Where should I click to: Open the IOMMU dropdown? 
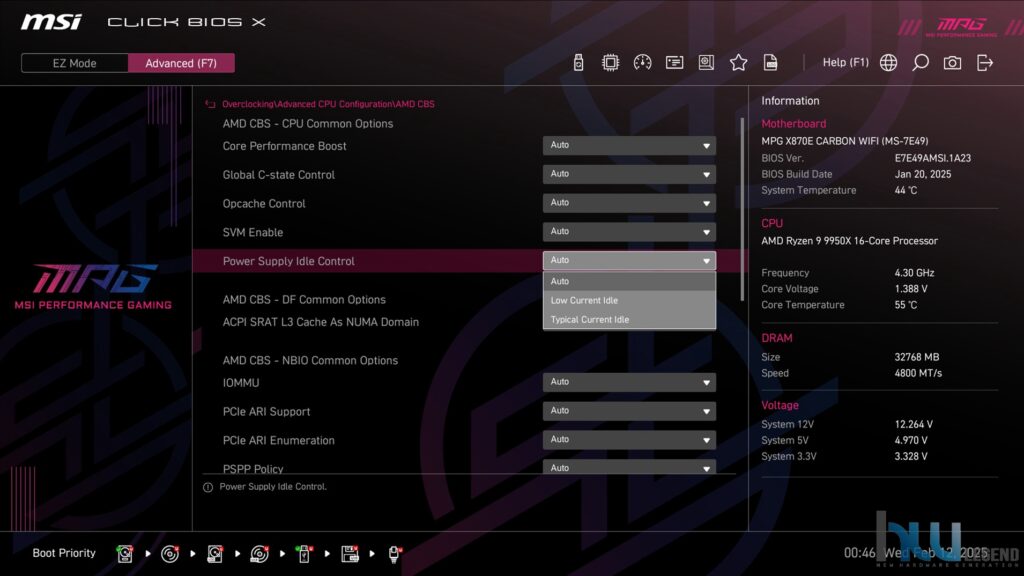[629, 382]
